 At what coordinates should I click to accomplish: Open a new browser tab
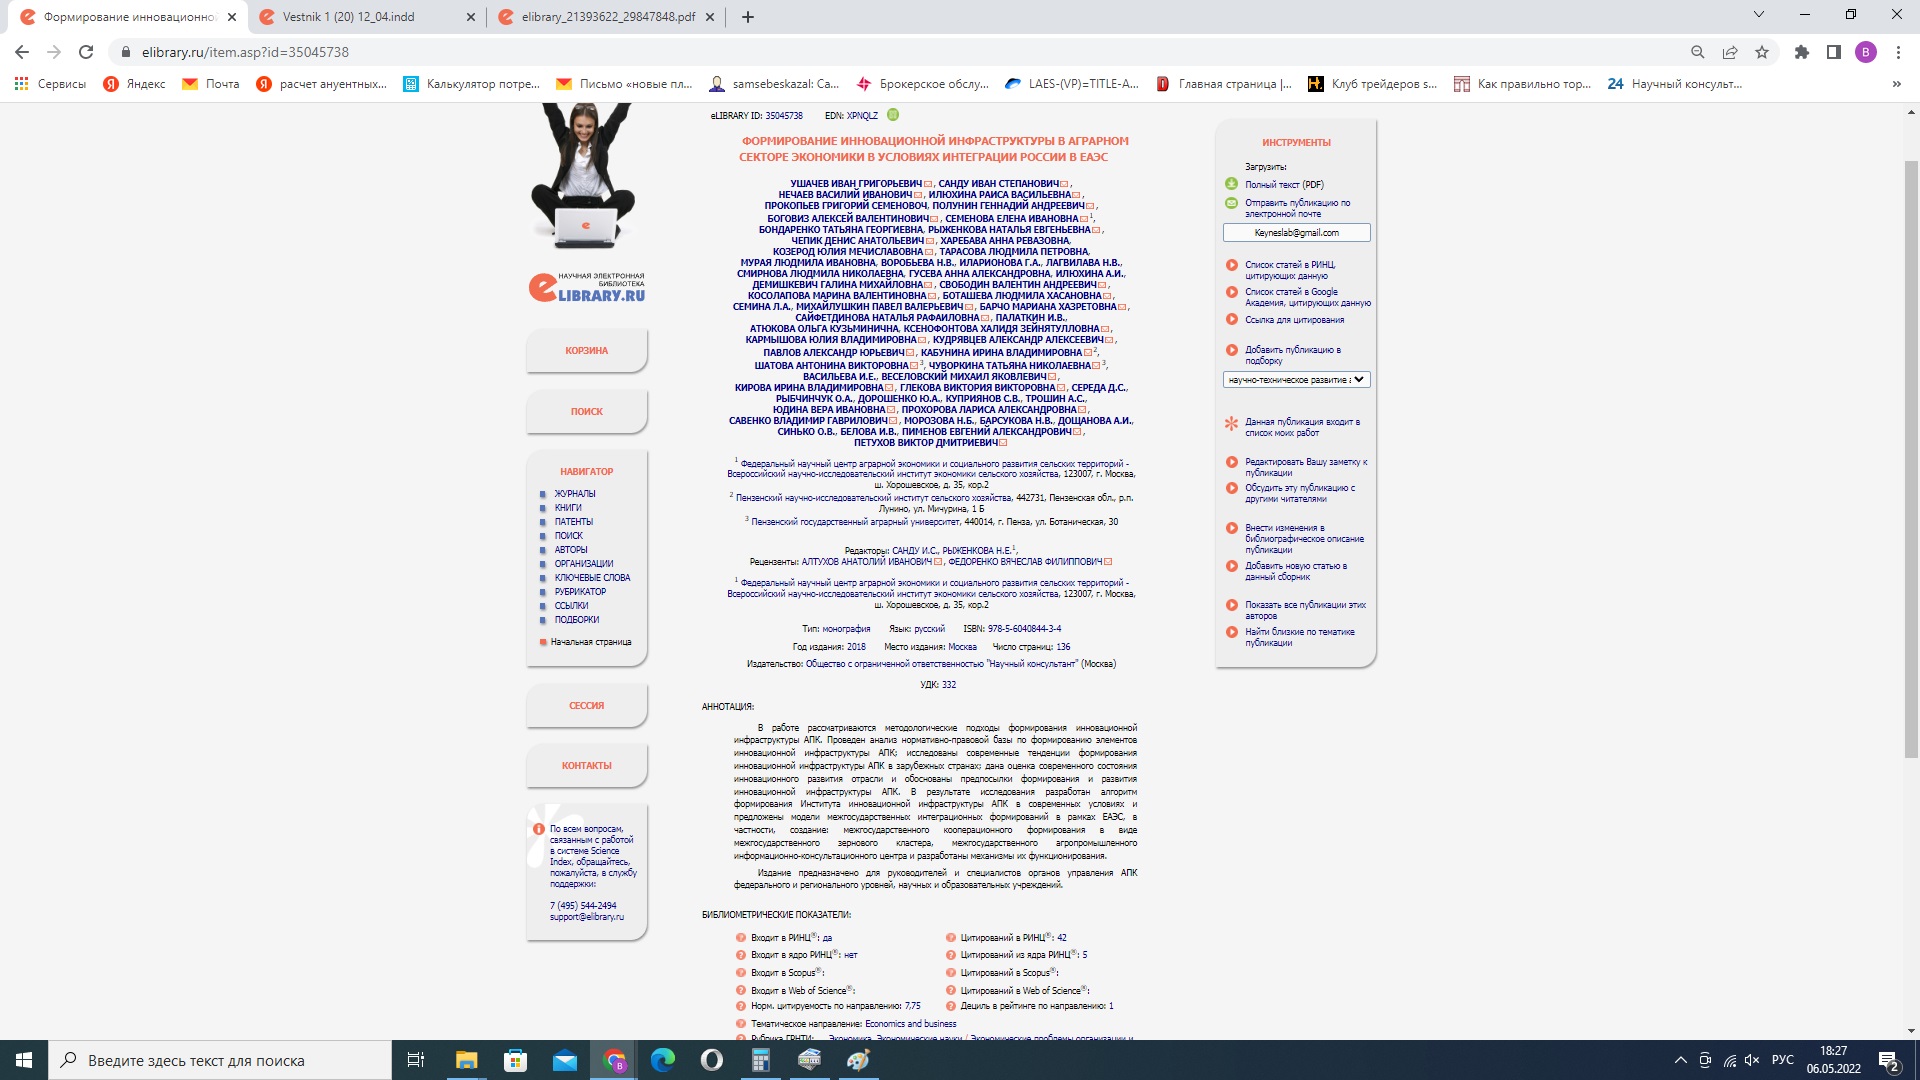click(748, 17)
